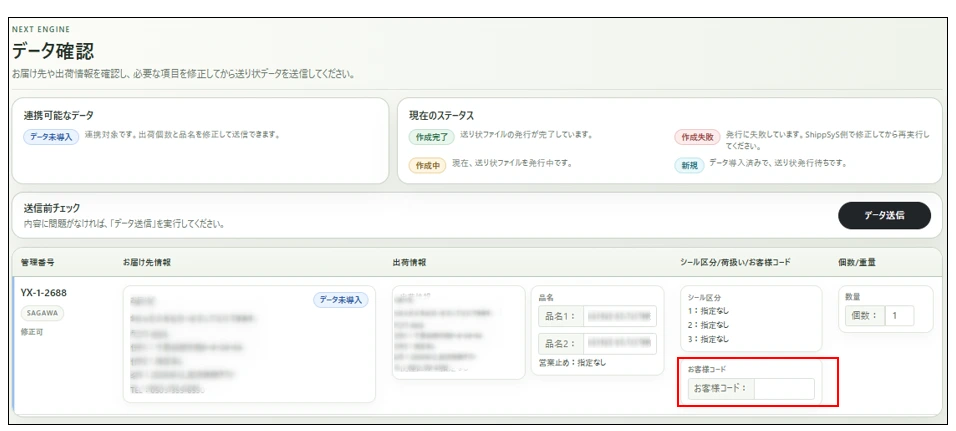Select the SAGAWA carrier badge
Viewport: 956px width, 431px height.
(42, 313)
